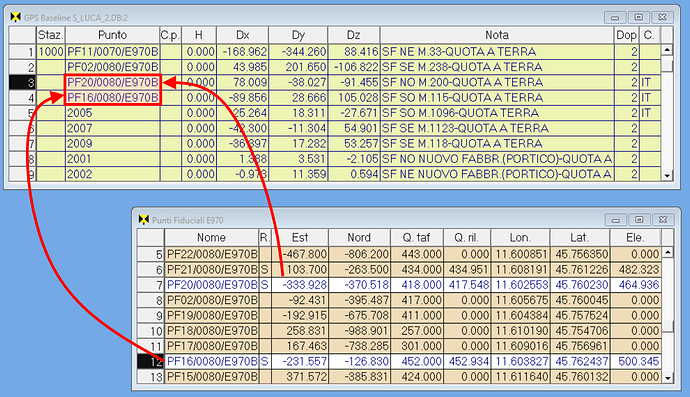Click station cell 1000 in first row
Screen dimensions: 690x397
point(51,52)
